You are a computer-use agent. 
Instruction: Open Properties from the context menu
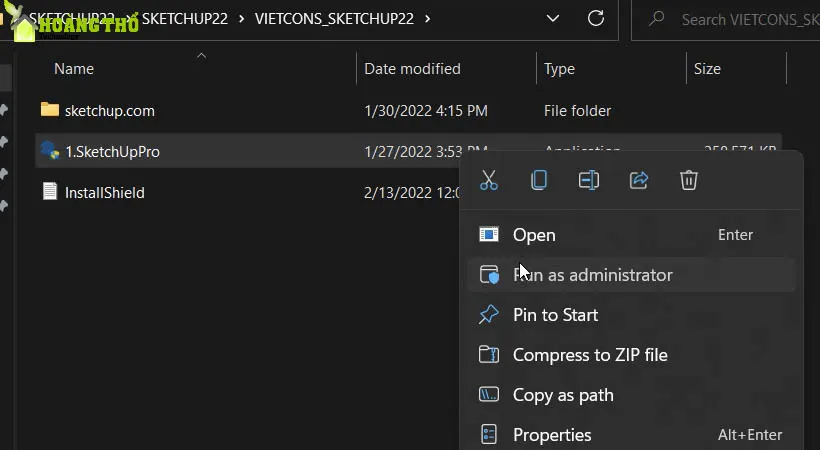[x=631, y=435]
